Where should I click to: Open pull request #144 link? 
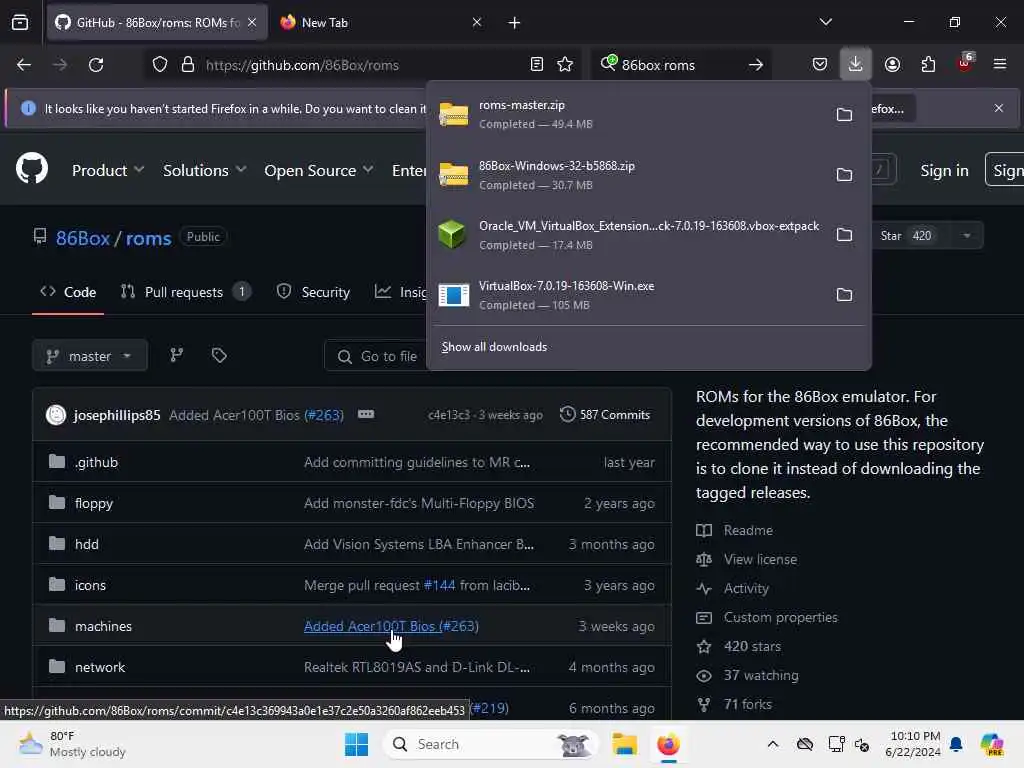(440, 585)
